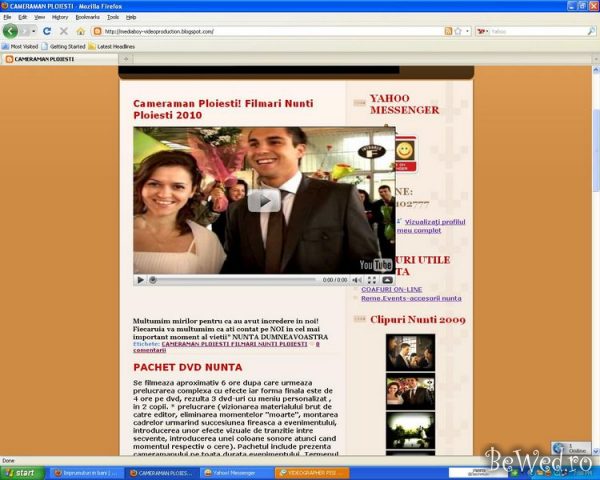Click the YAHOO MESSENGER sidebar heading
Image resolution: width=600 pixels, height=480 pixels.
point(404,104)
